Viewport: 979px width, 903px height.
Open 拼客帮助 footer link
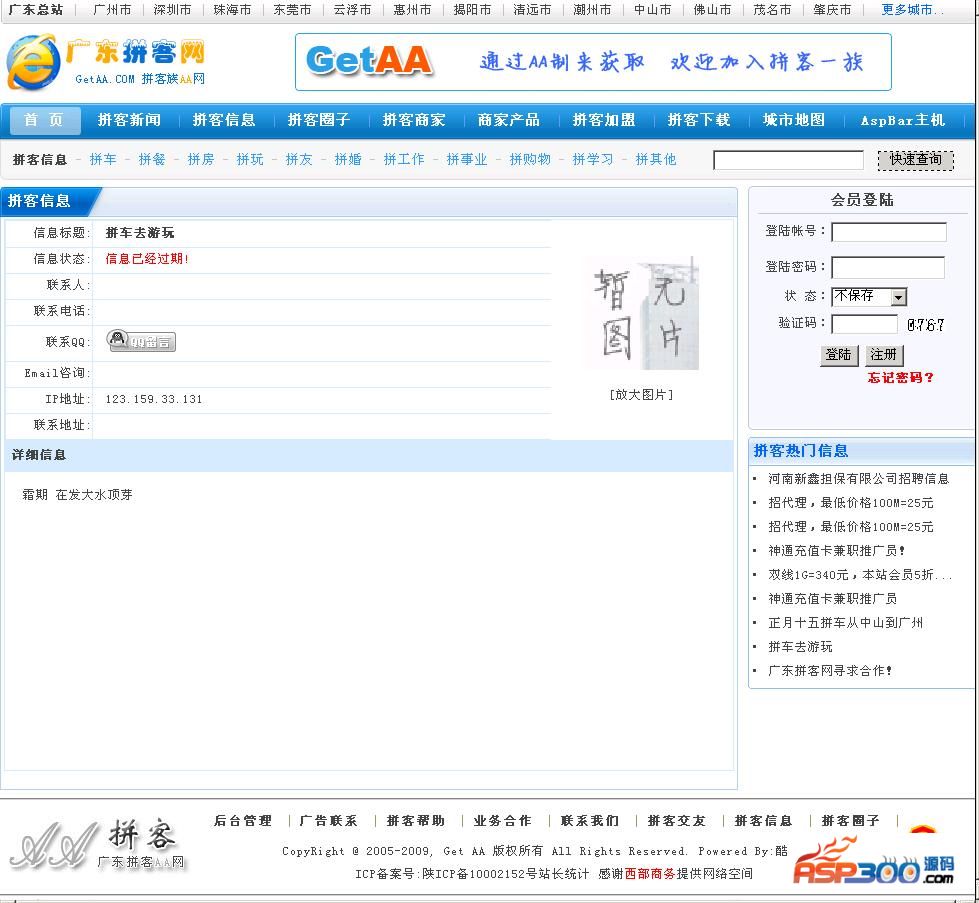(416, 821)
